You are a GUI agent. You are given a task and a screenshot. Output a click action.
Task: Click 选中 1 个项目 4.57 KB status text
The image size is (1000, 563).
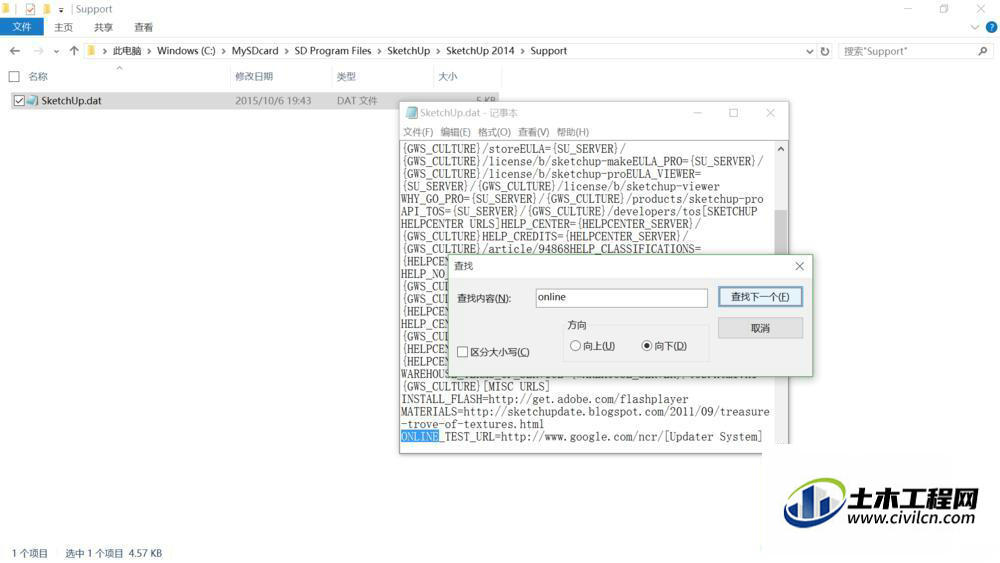[114, 553]
